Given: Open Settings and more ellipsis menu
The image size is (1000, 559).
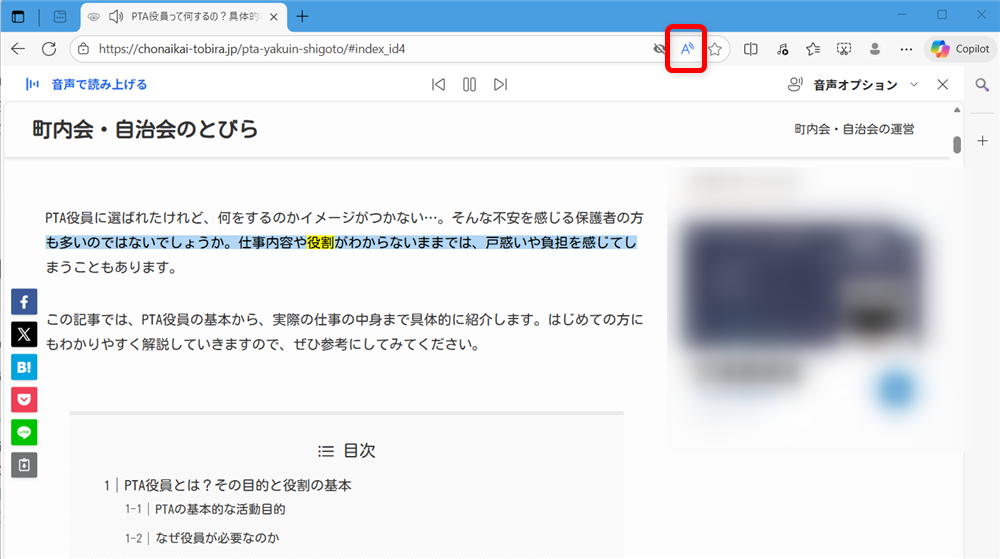Looking at the screenshot, I should pos(906,49).
